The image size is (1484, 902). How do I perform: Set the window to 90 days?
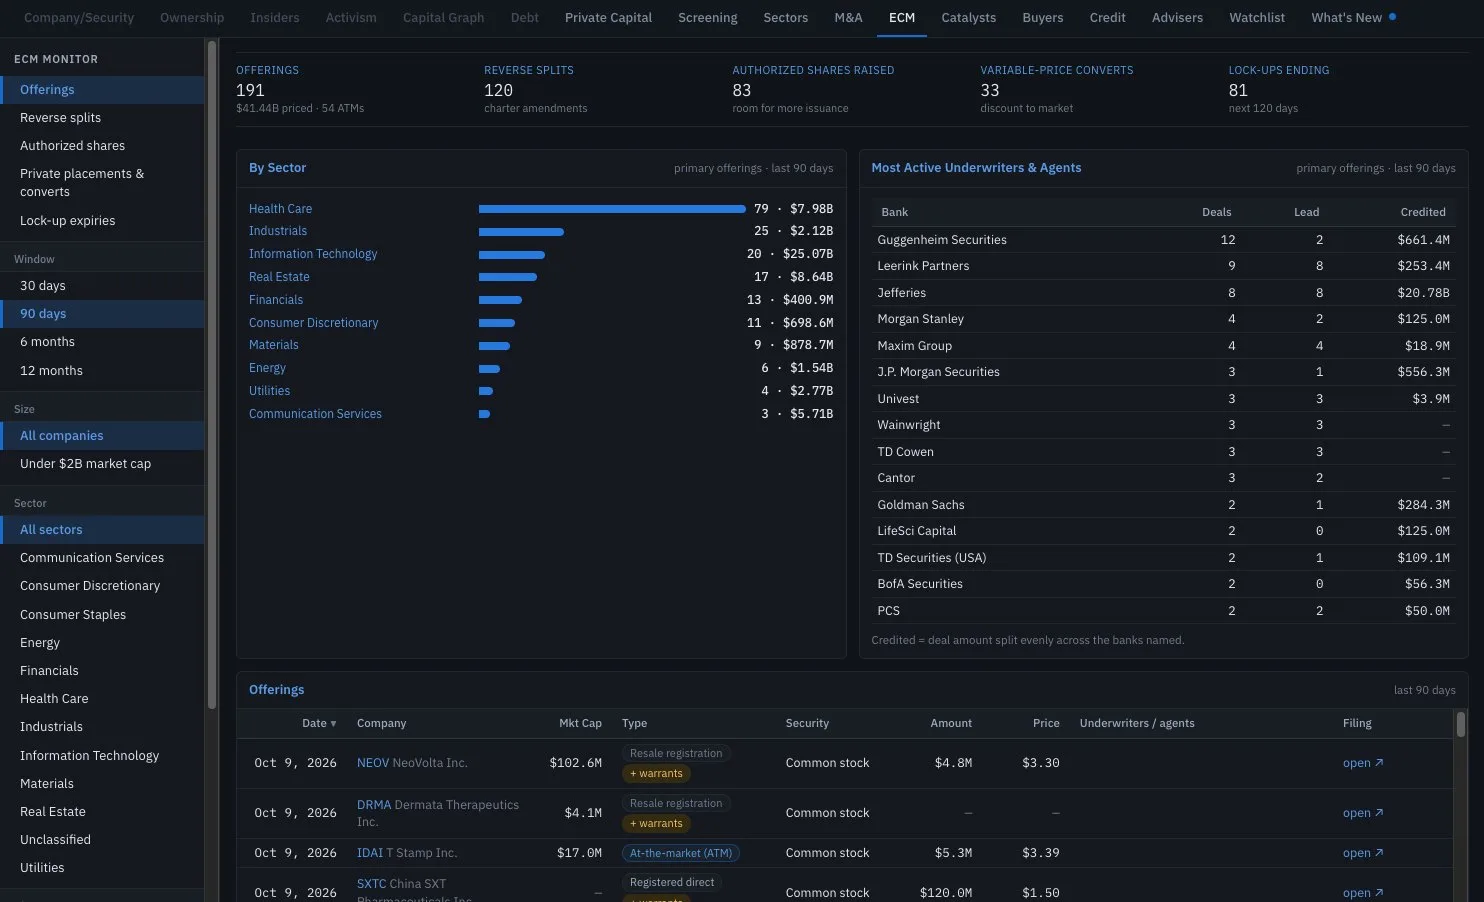tap(102, 314)
